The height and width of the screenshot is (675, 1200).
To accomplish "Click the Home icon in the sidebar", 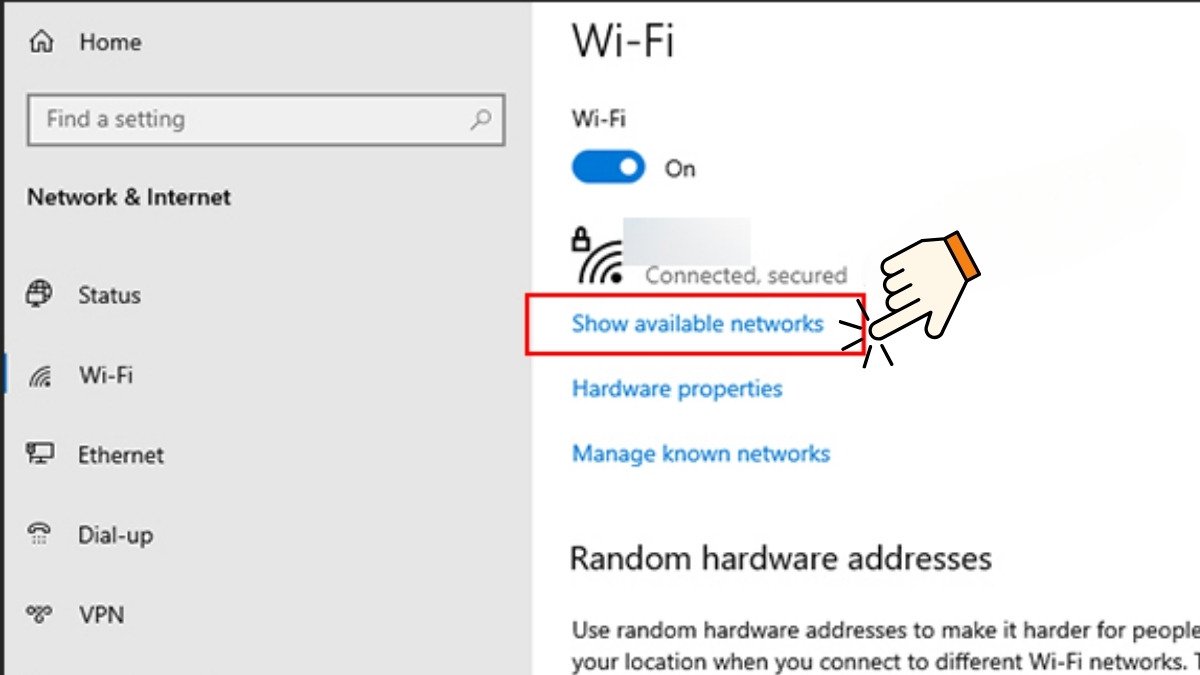I will pos(40,41).
